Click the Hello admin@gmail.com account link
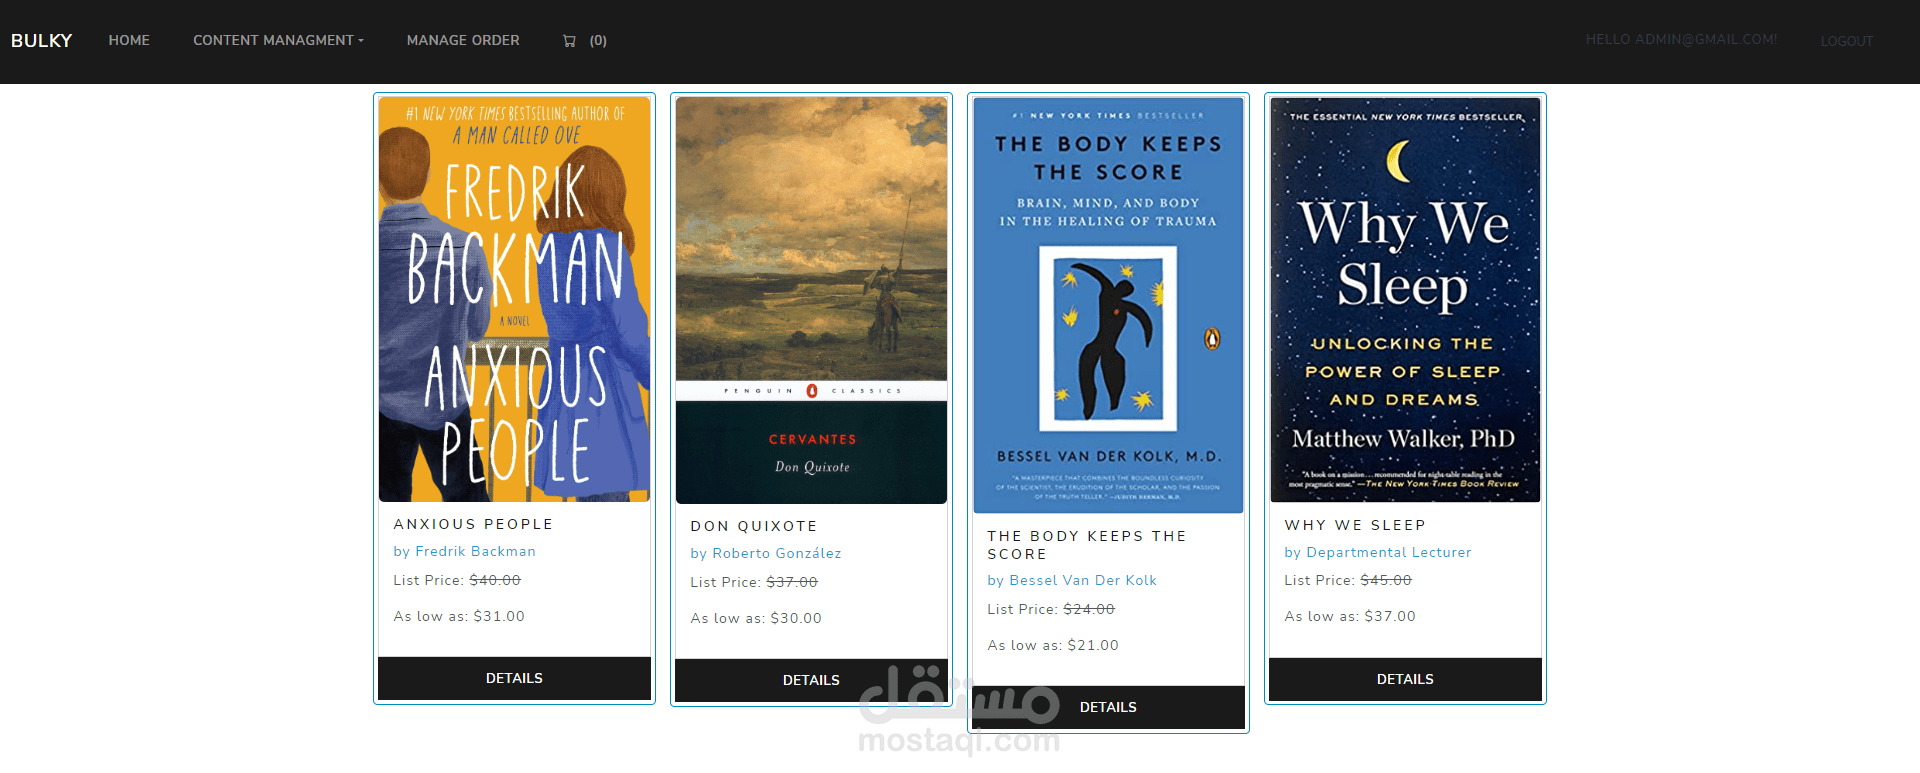Image resolution: width=1920 pixels, height=773 pixels. pos(1681,40)
